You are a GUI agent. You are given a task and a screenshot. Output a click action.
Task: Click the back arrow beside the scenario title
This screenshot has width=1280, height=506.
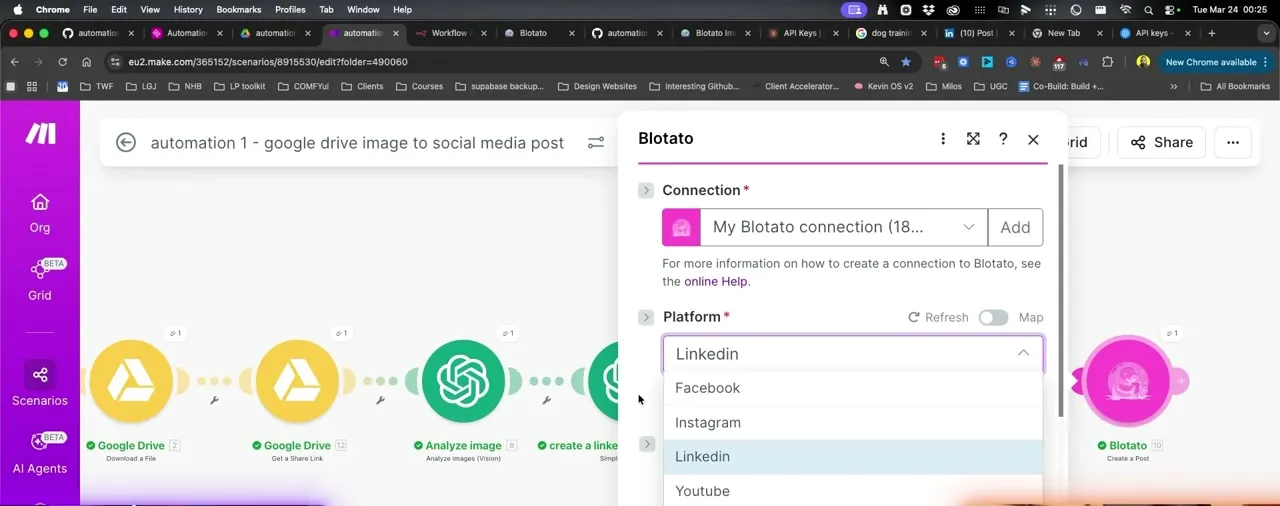point(126,143)
